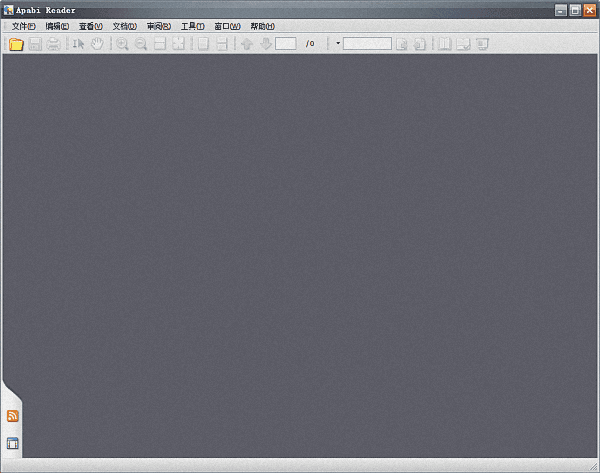Click the open book reading mode icon

pyautogui.click(x=445, y=44)
